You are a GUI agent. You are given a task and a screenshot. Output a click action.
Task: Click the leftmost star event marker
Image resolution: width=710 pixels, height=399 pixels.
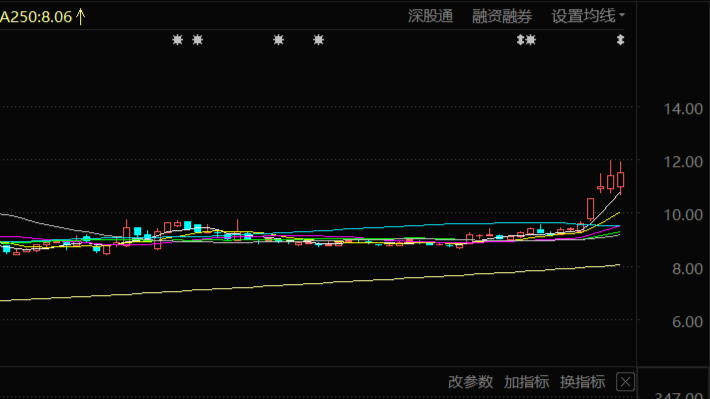point(178,40)
